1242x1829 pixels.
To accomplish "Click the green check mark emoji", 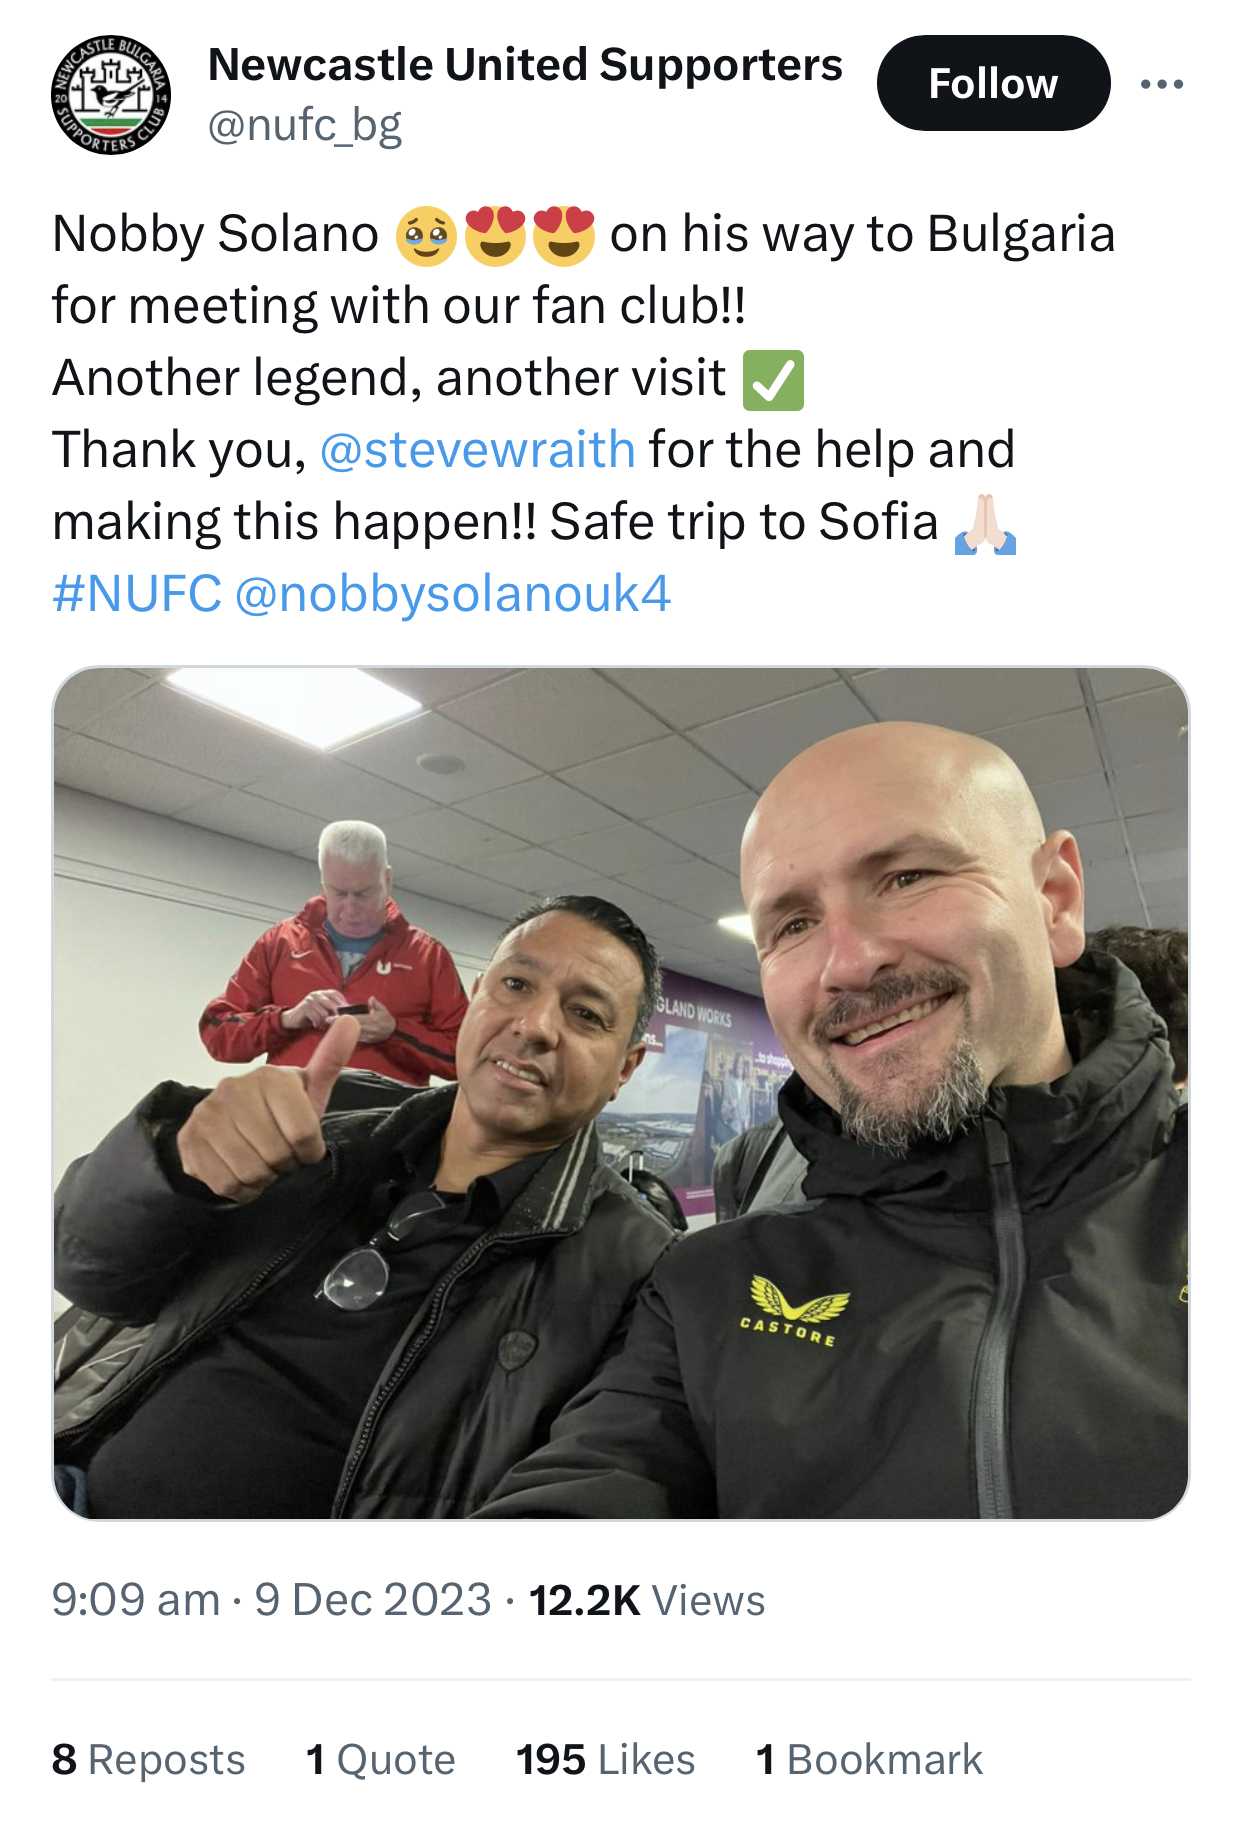I will tap(773, 381).
